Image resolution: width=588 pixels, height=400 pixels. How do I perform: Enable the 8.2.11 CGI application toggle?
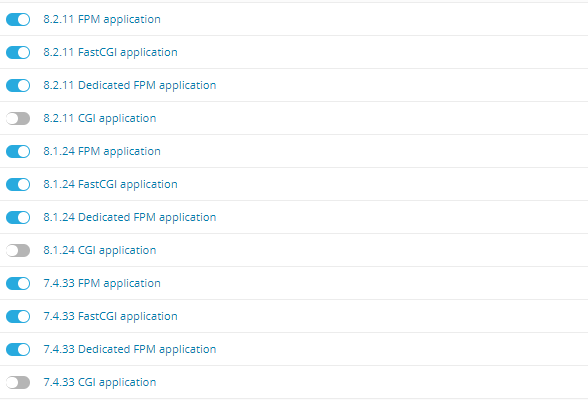pyautogui.click(x=18, y=118)
